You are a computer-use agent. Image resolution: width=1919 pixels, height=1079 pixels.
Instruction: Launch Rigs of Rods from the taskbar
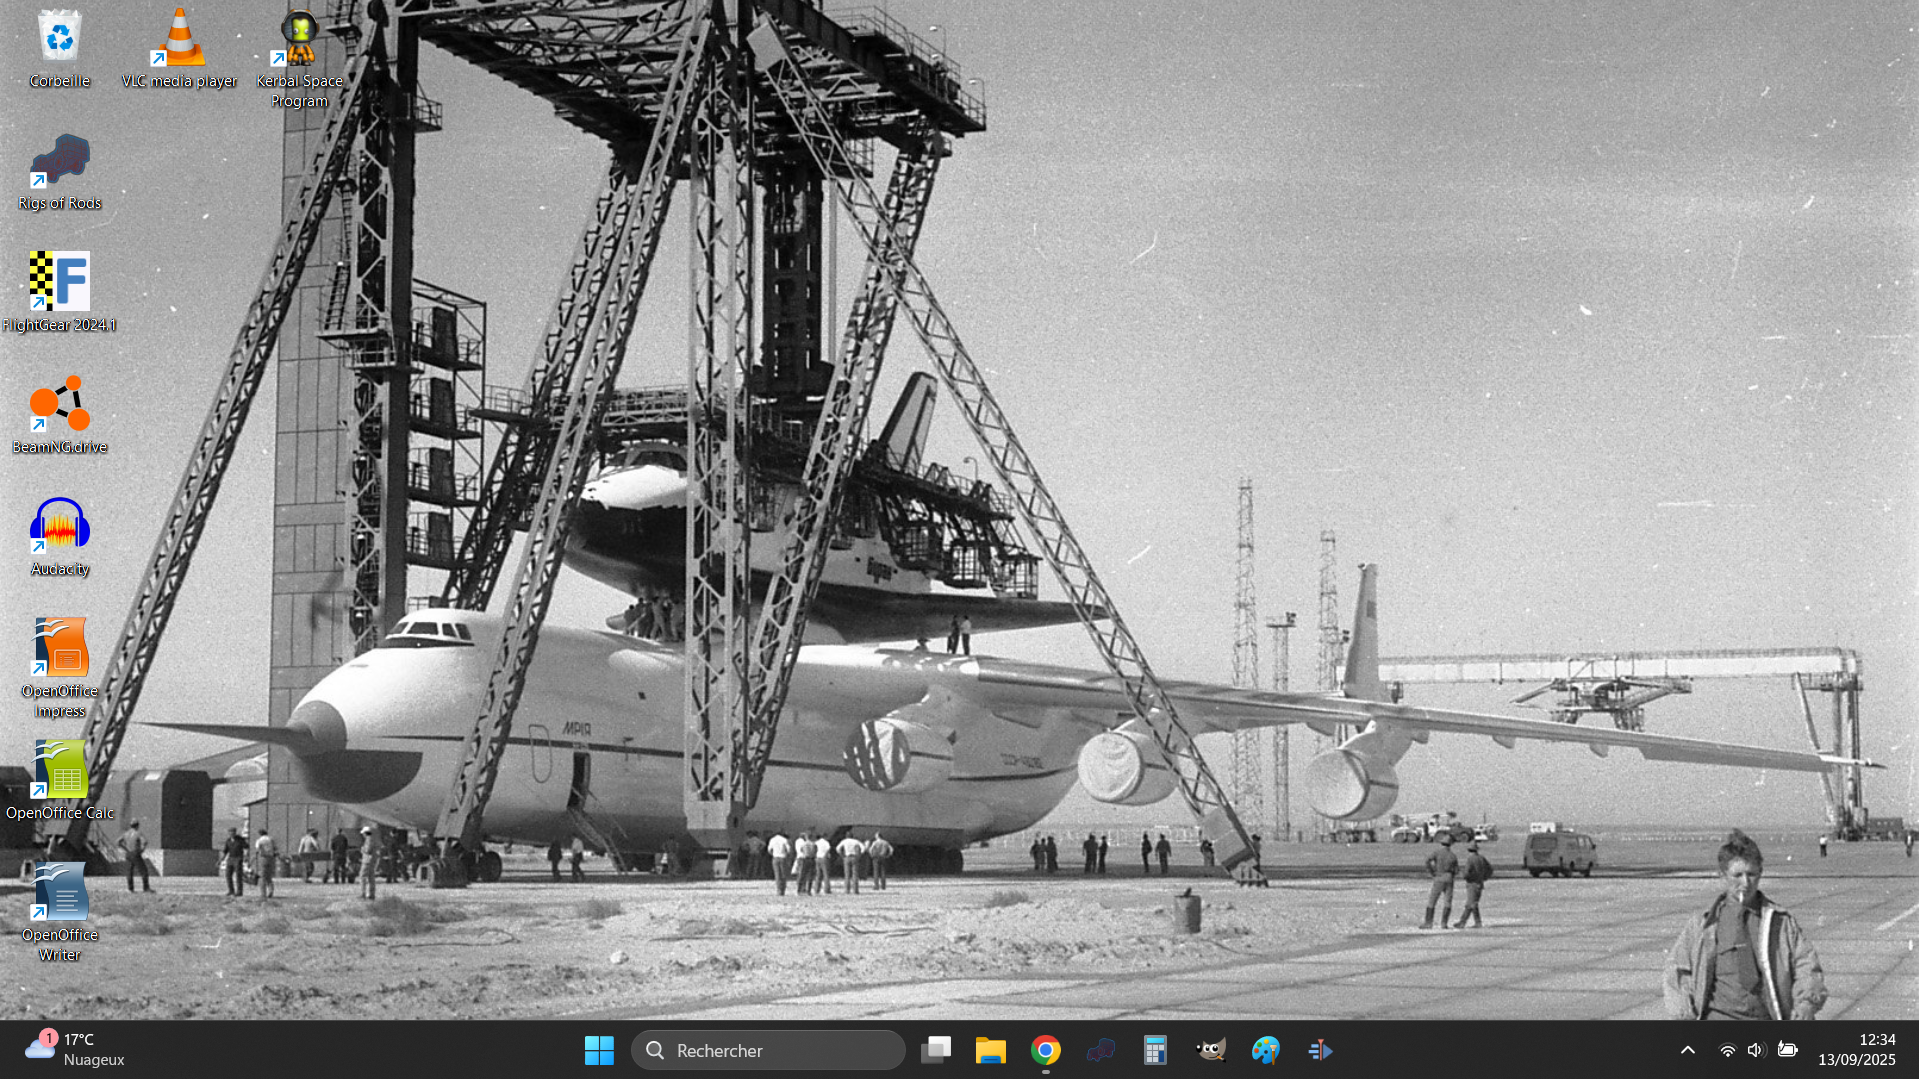click(1101, 1050)
